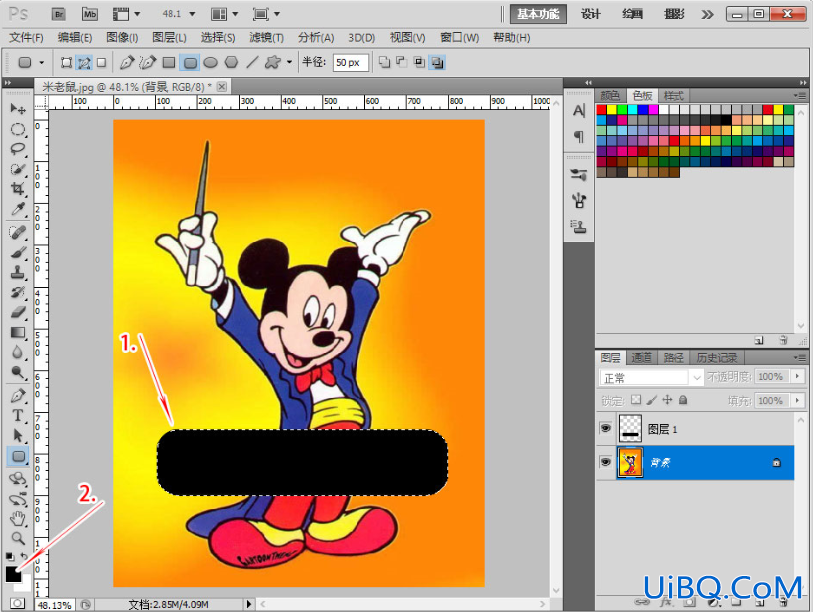Select the Zoom tool in the toolbox
Screen dimensions: 813x612
[18, 538]
